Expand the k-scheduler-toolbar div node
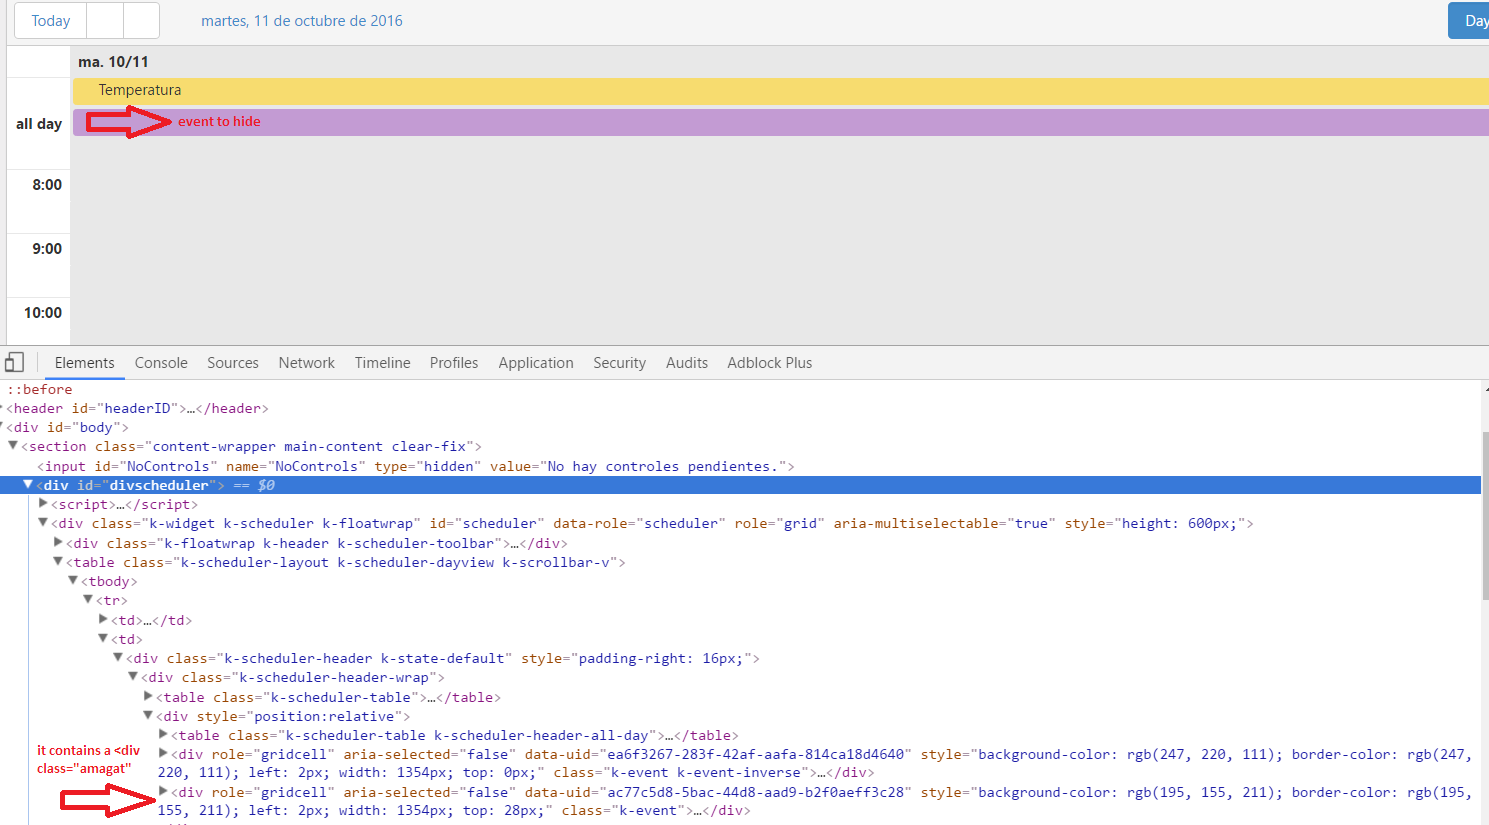1489x825 pixels. 58,543
